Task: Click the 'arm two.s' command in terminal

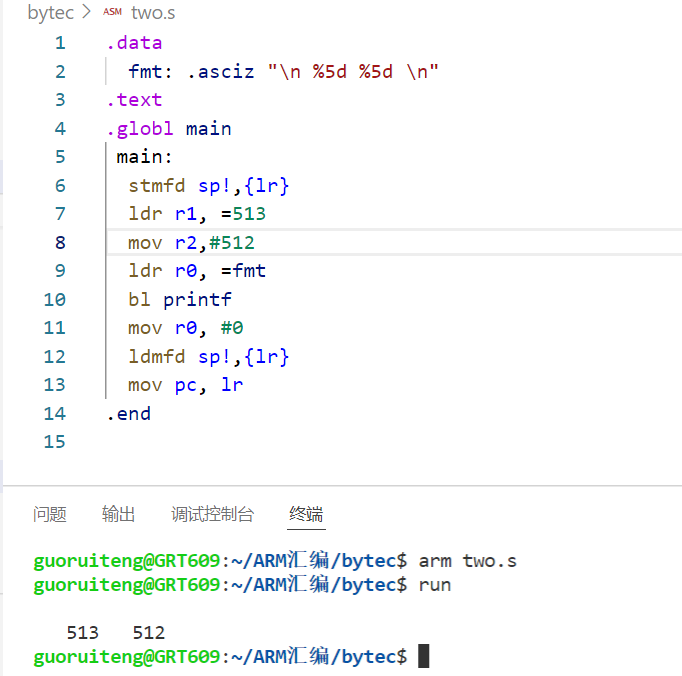Action: (468, 560)
